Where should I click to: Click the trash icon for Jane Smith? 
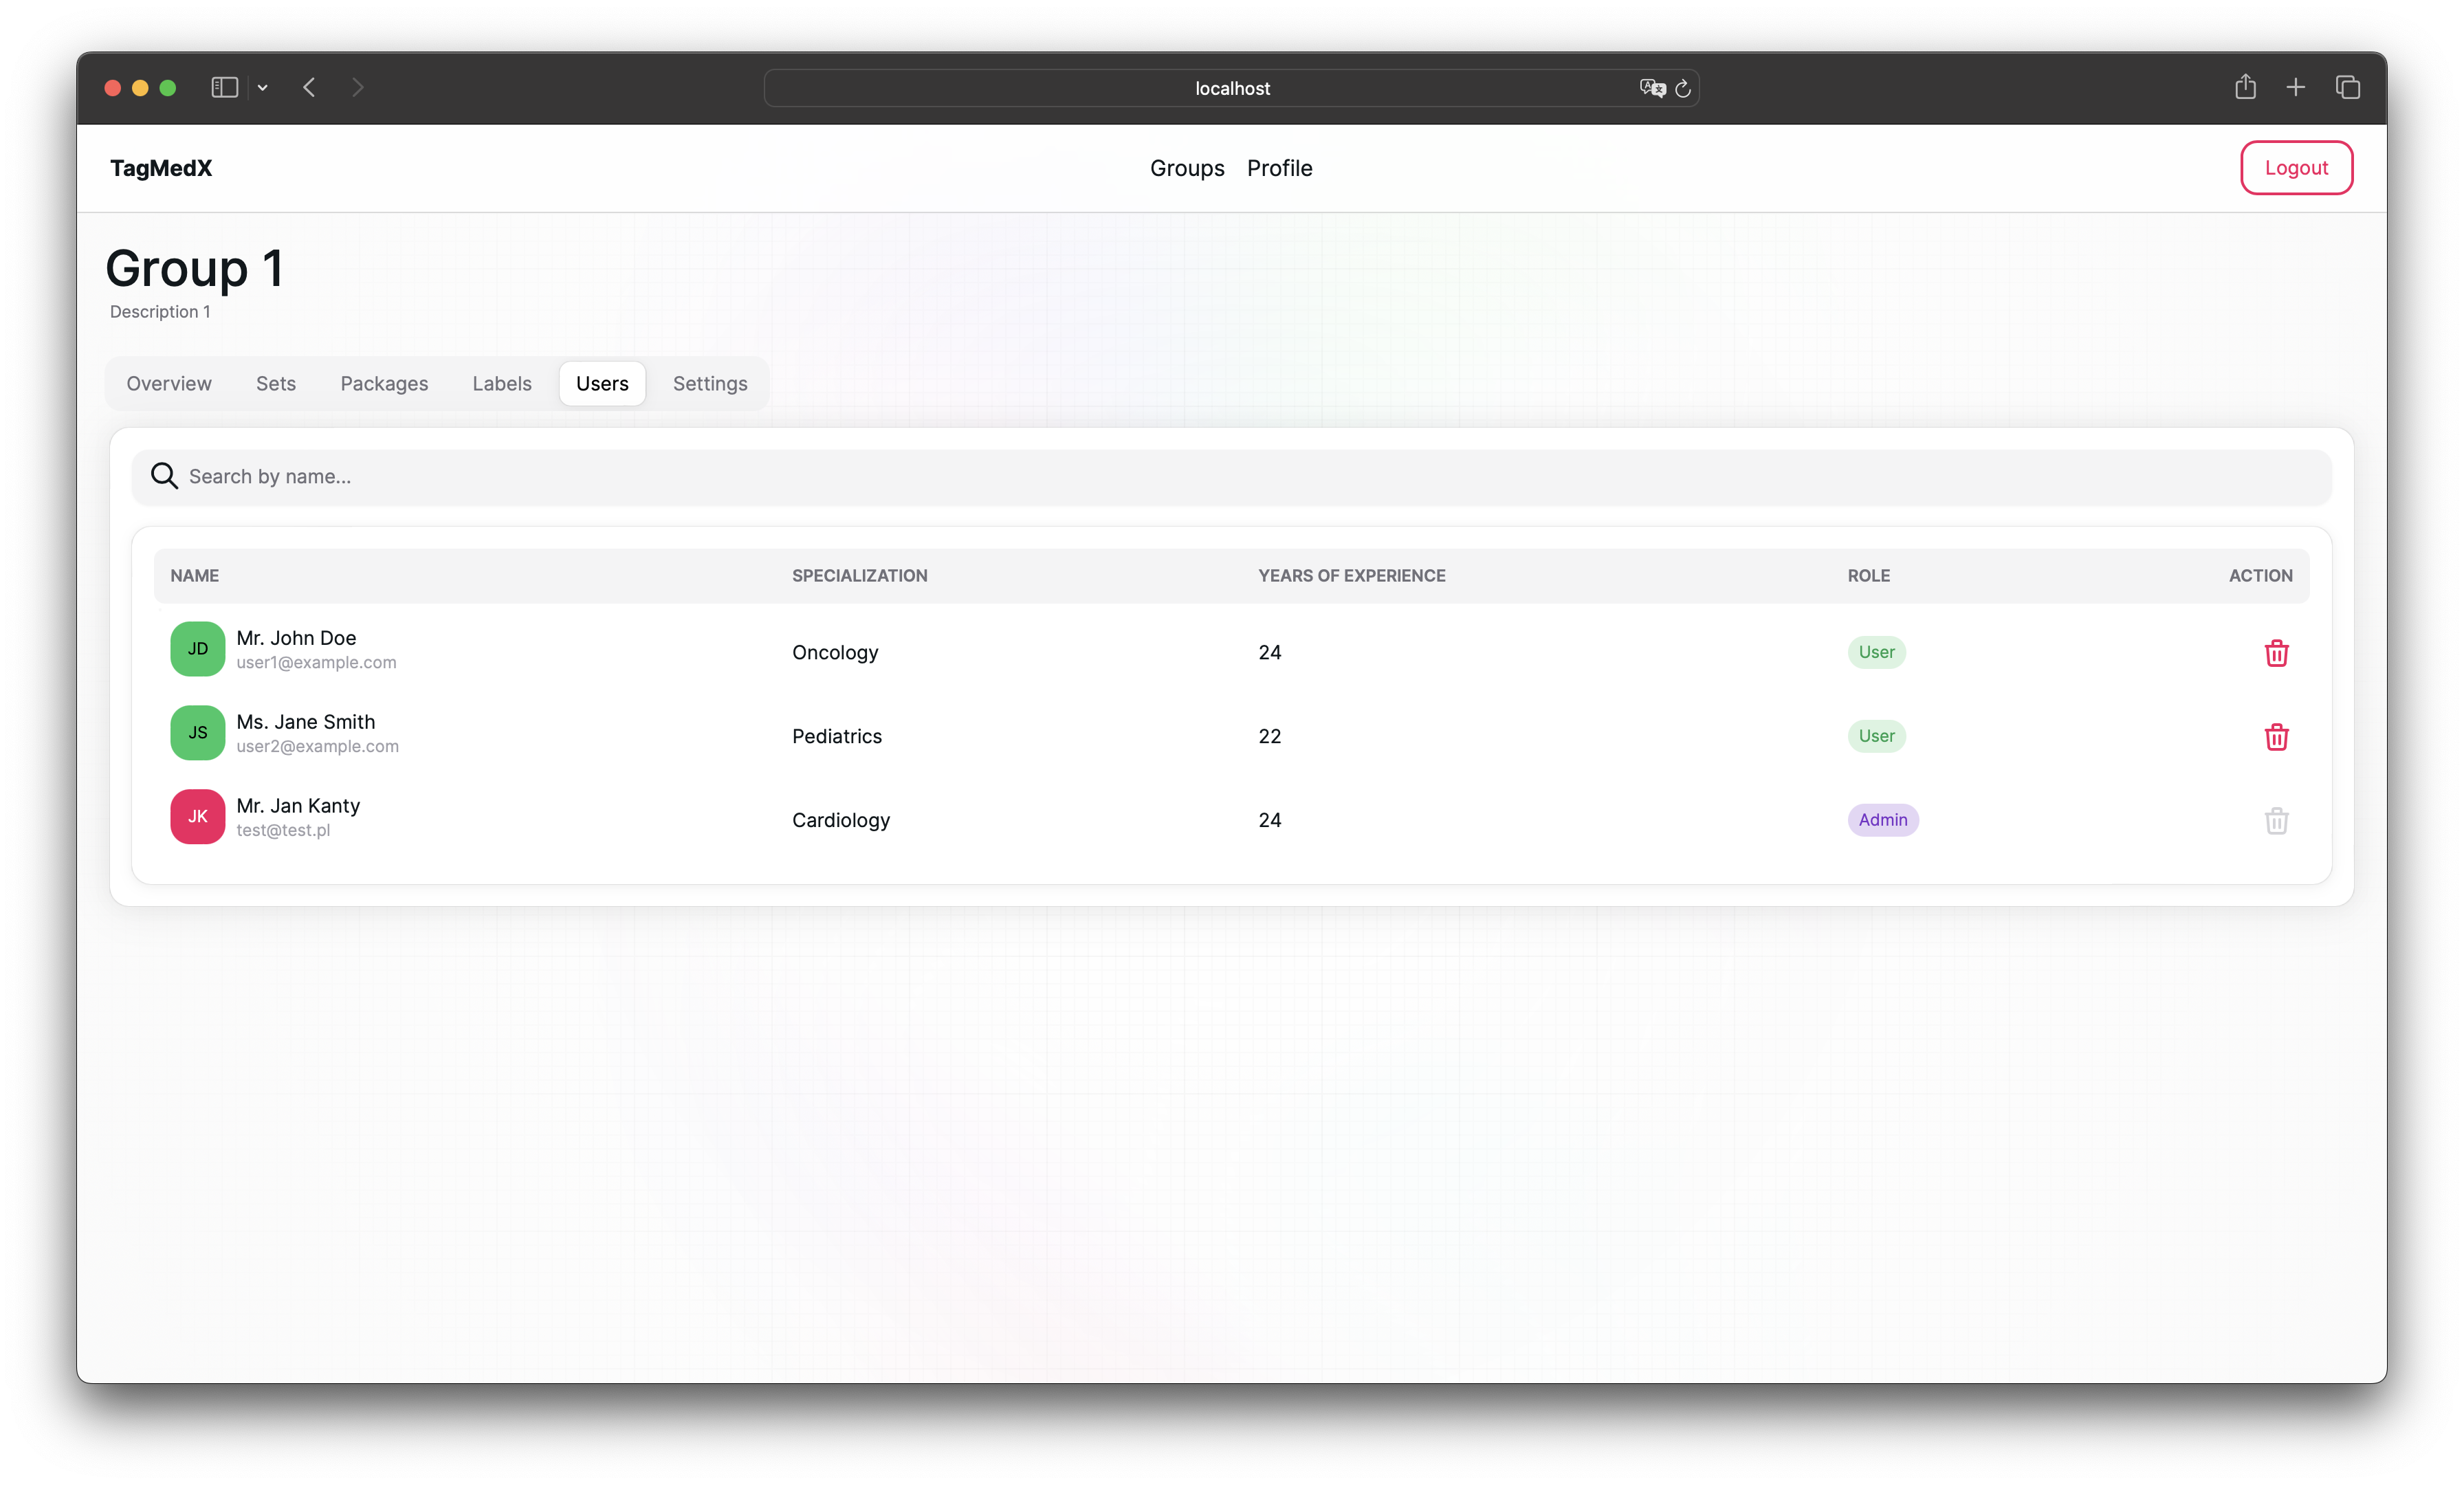pos(2276,737)
